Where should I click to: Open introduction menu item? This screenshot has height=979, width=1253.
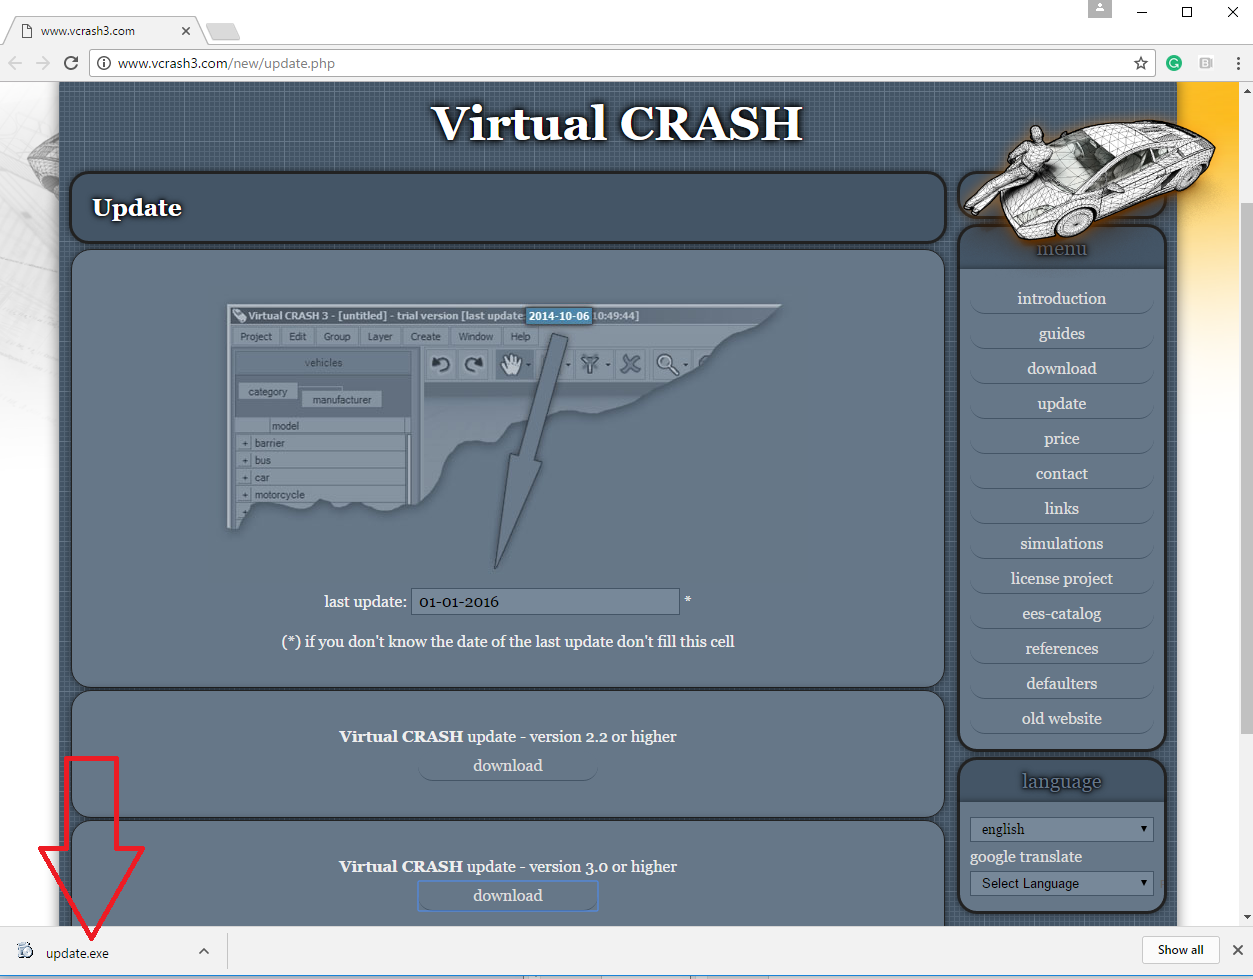tap(1062, 298)
